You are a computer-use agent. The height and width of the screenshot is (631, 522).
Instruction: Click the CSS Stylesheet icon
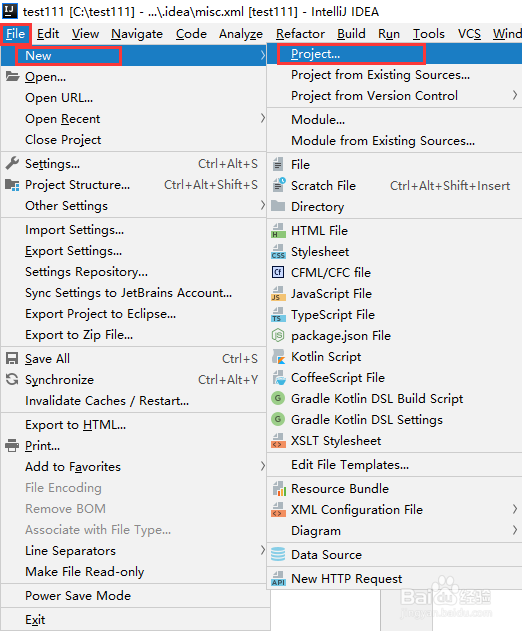[x=278, y=252]
